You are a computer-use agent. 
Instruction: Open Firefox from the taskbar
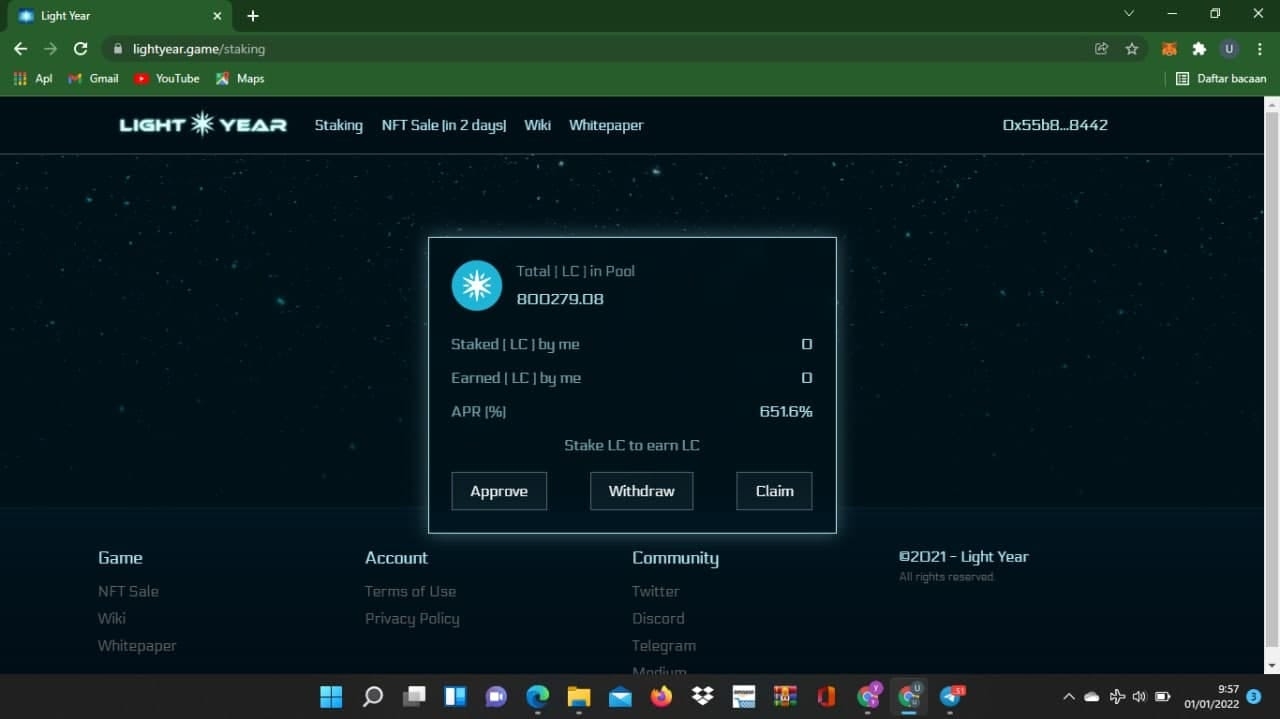[661, 696]
